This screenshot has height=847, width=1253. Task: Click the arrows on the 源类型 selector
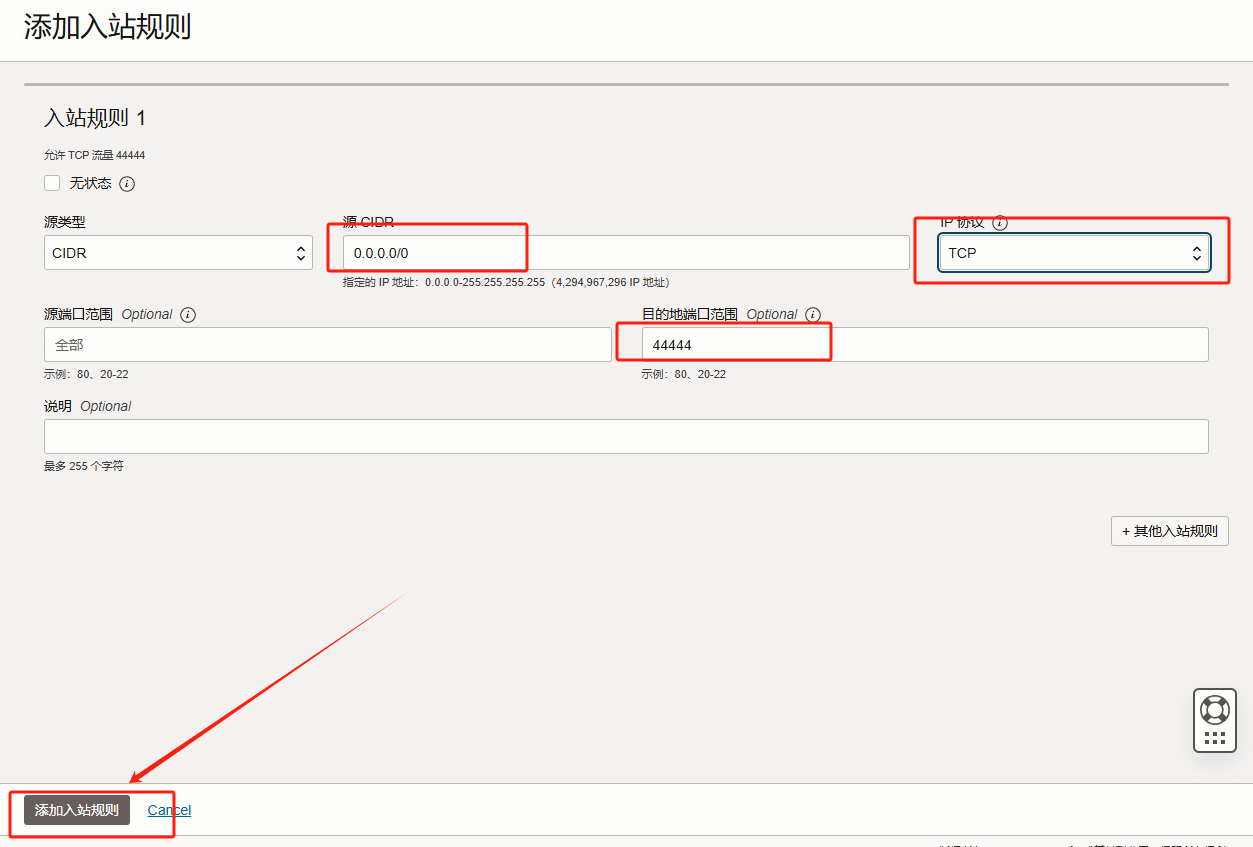[301, 253]
